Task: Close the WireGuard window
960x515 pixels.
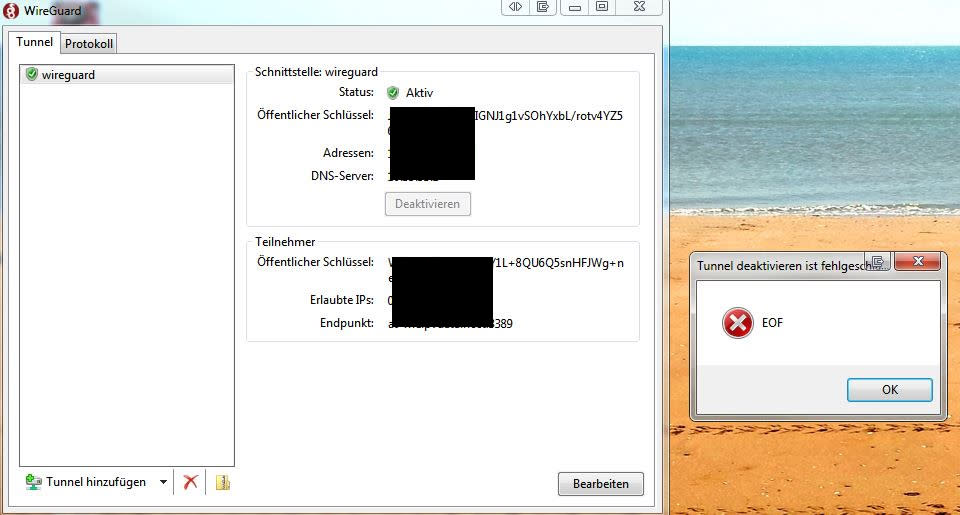Action: pyautogui.click(x=639, y=7)
